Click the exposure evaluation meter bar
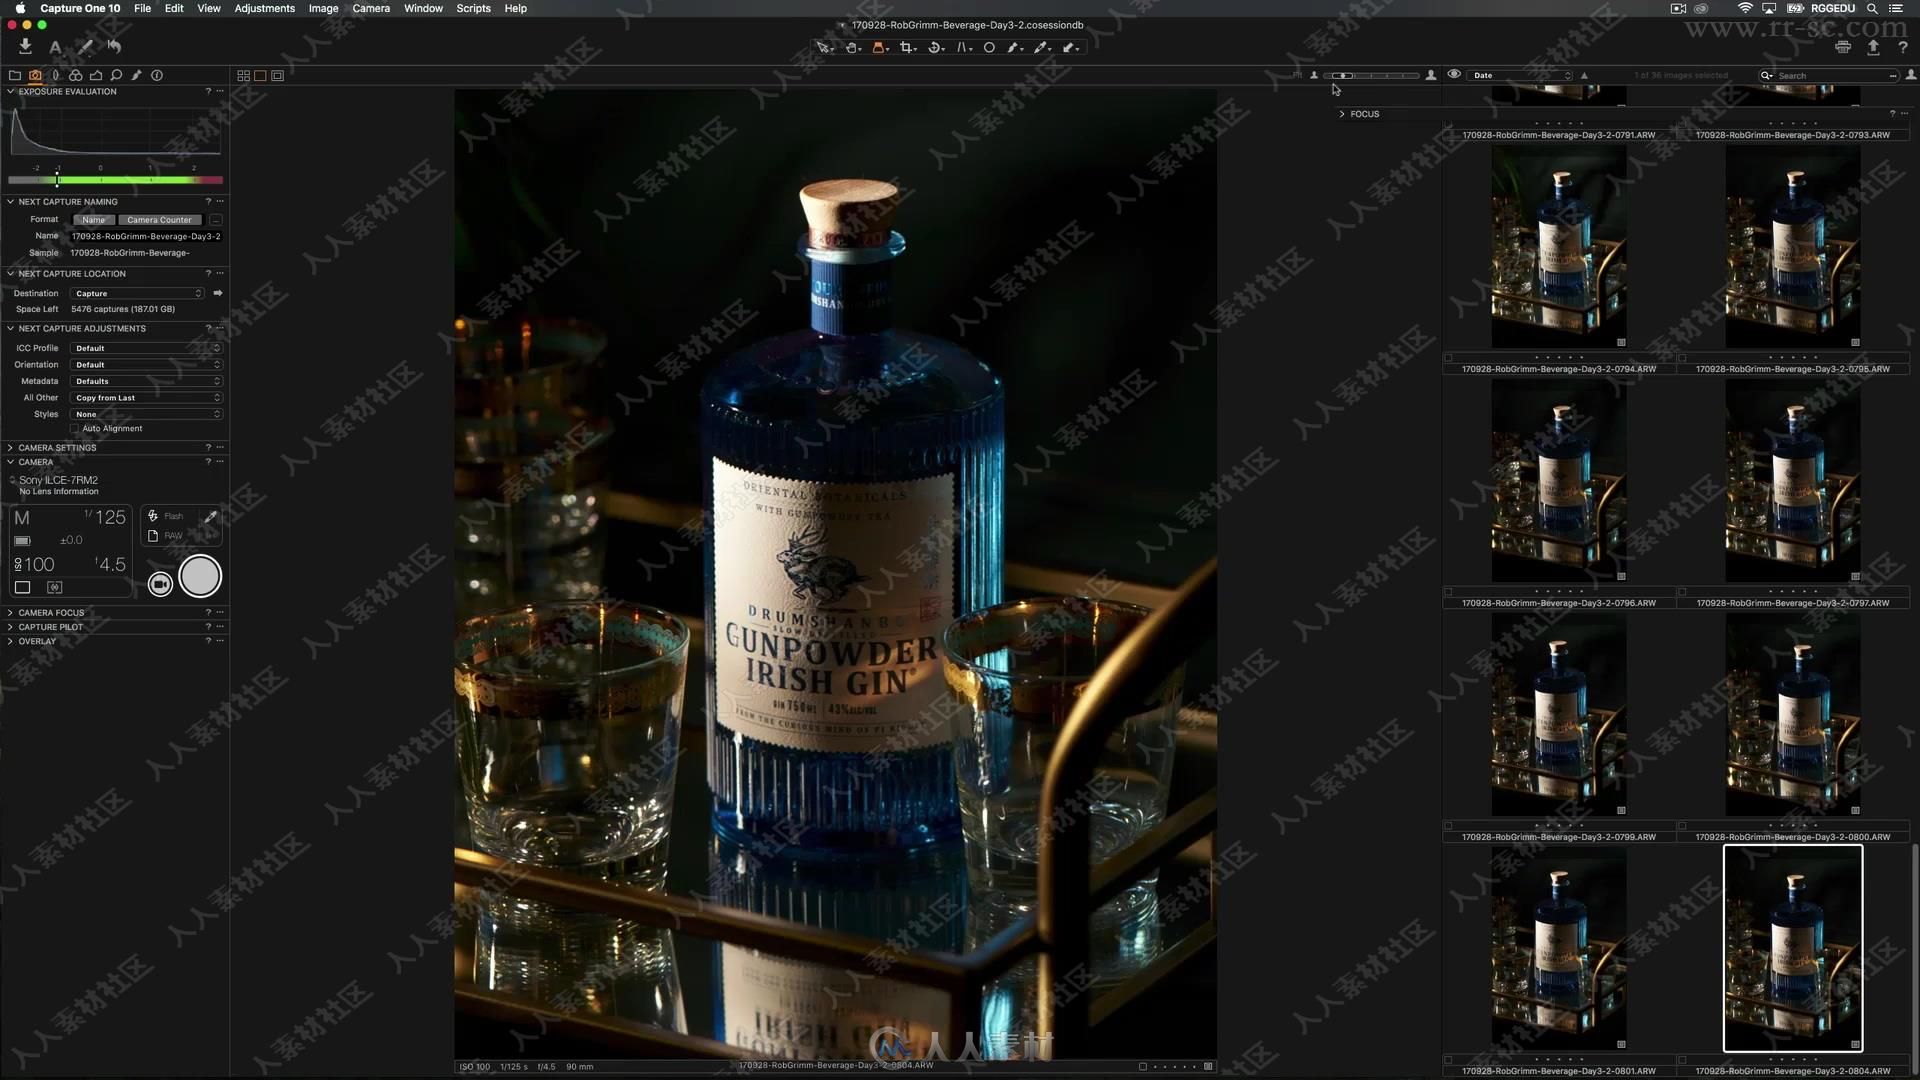 point(115,180)
